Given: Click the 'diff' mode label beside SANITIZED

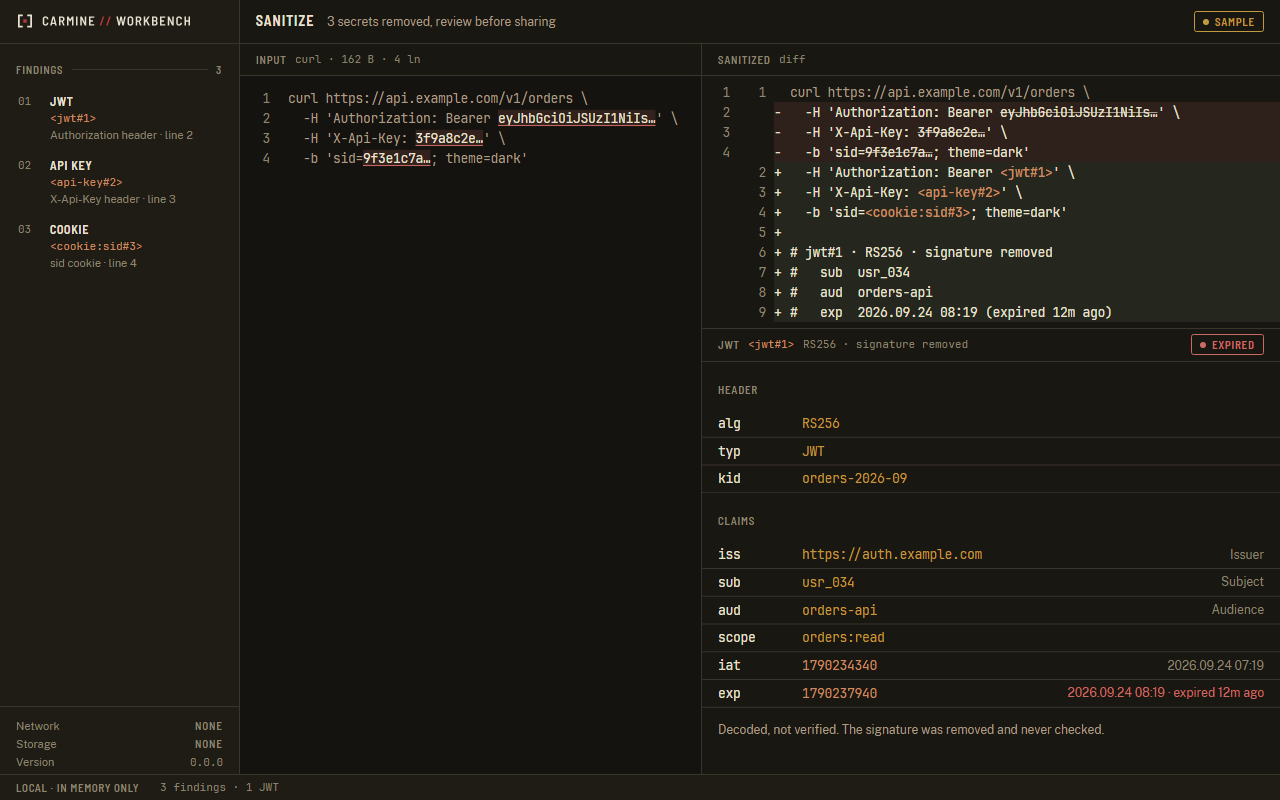Looking at the screenshot, I should click(x=792, y=60).
